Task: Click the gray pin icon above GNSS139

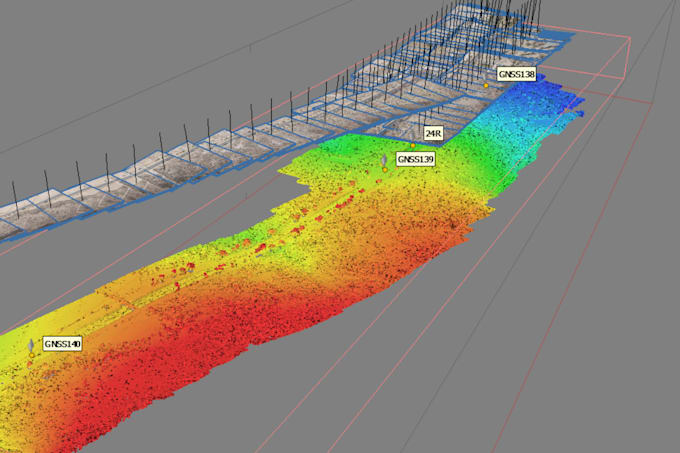Action: coord(384,161)
